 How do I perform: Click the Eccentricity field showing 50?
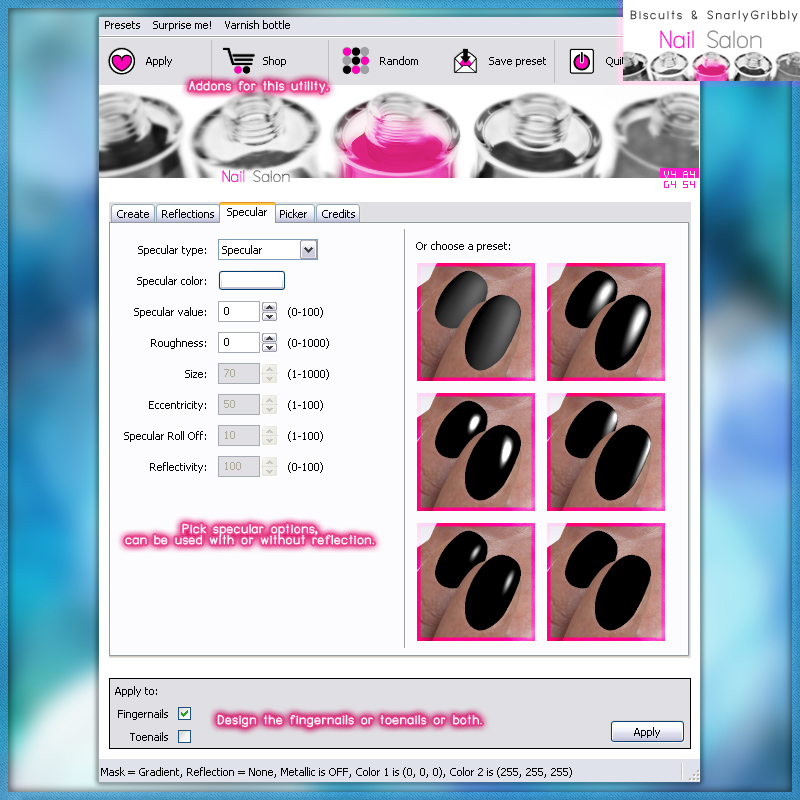coord(239,405)
